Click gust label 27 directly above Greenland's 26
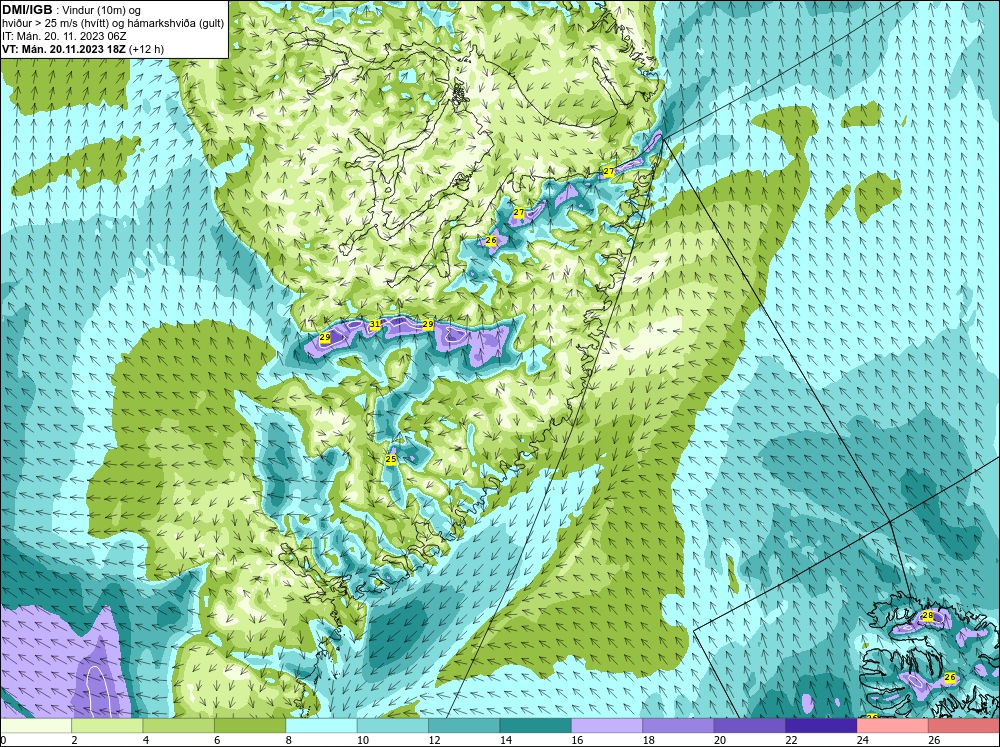Screen dimensions: 1000x747 tap(518, 212)
